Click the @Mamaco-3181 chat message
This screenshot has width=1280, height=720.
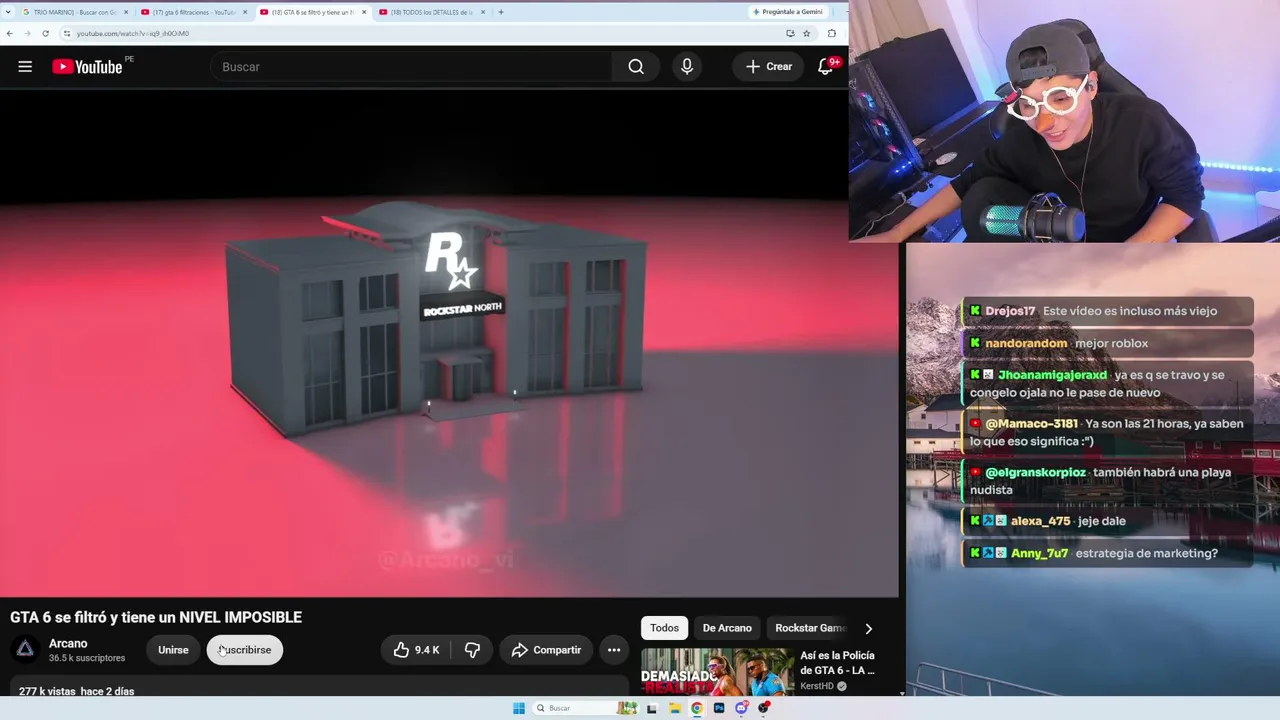click(x=1107, y=433)
